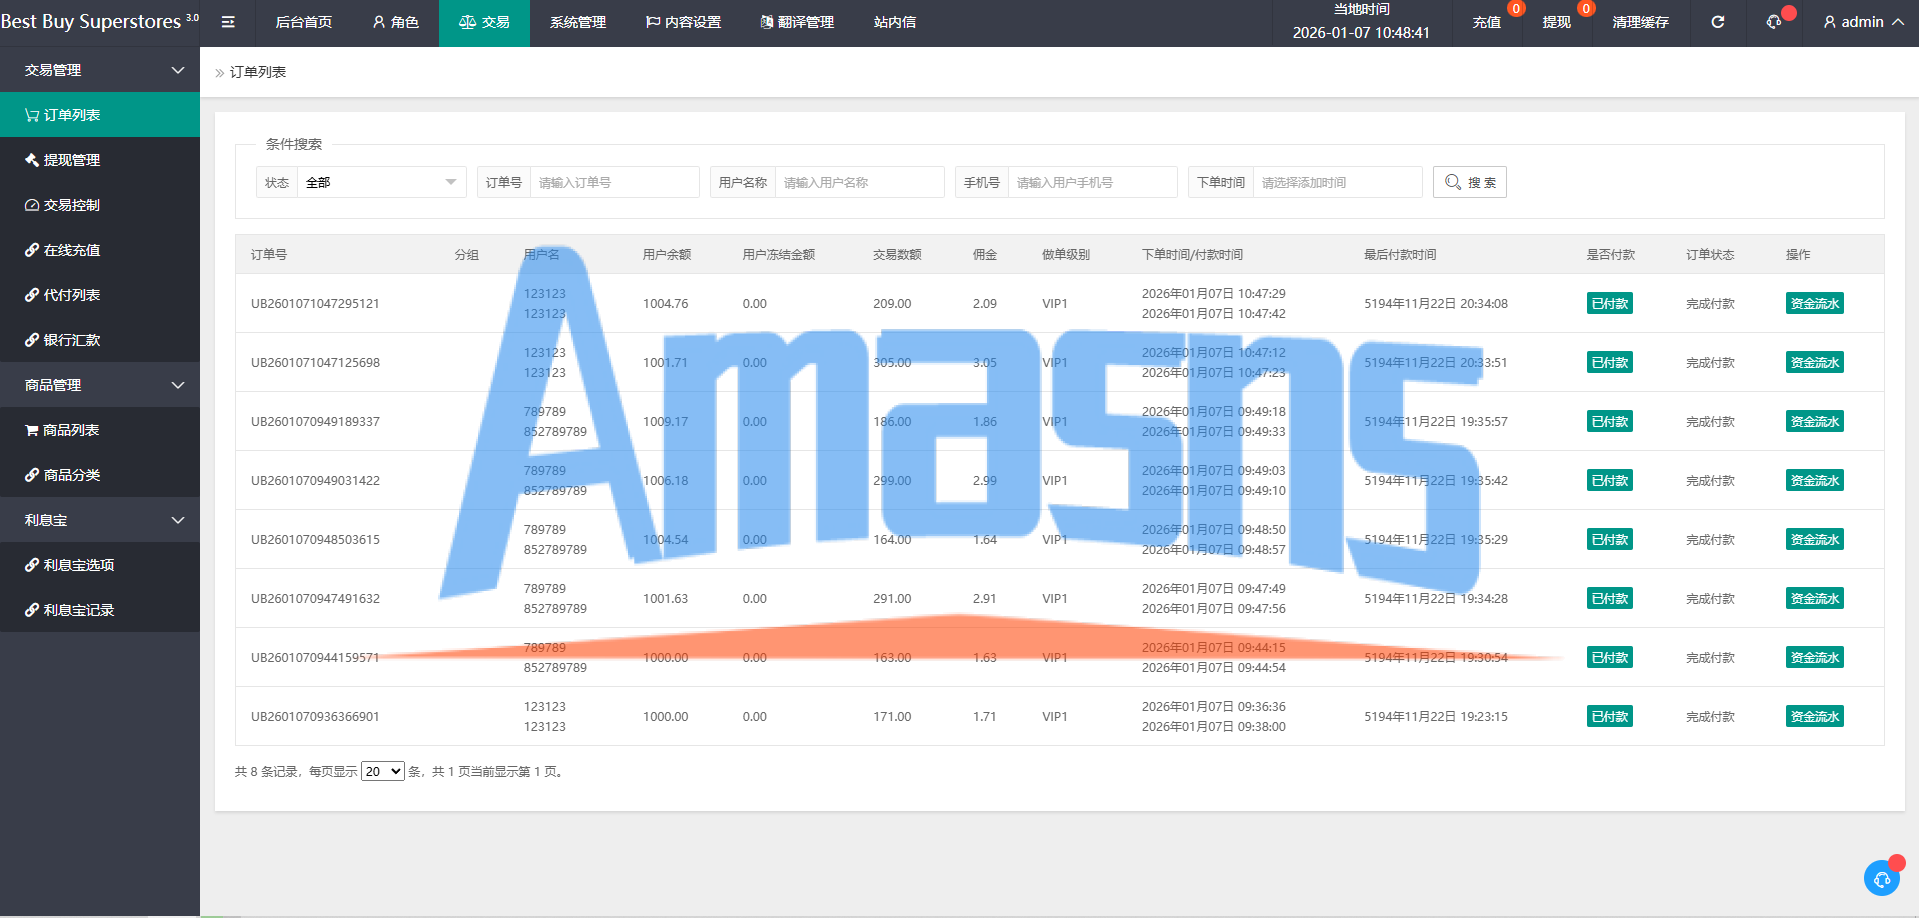The height and width of the screenshot is (918, 1919).
Task: Open 在线充值 in sidebar
Action: (100, 250)
